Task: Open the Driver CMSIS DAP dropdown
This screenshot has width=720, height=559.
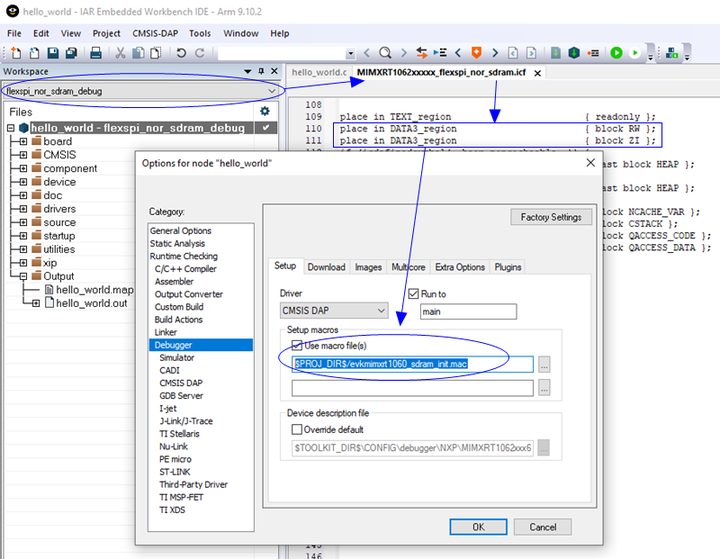Action: 333,311
